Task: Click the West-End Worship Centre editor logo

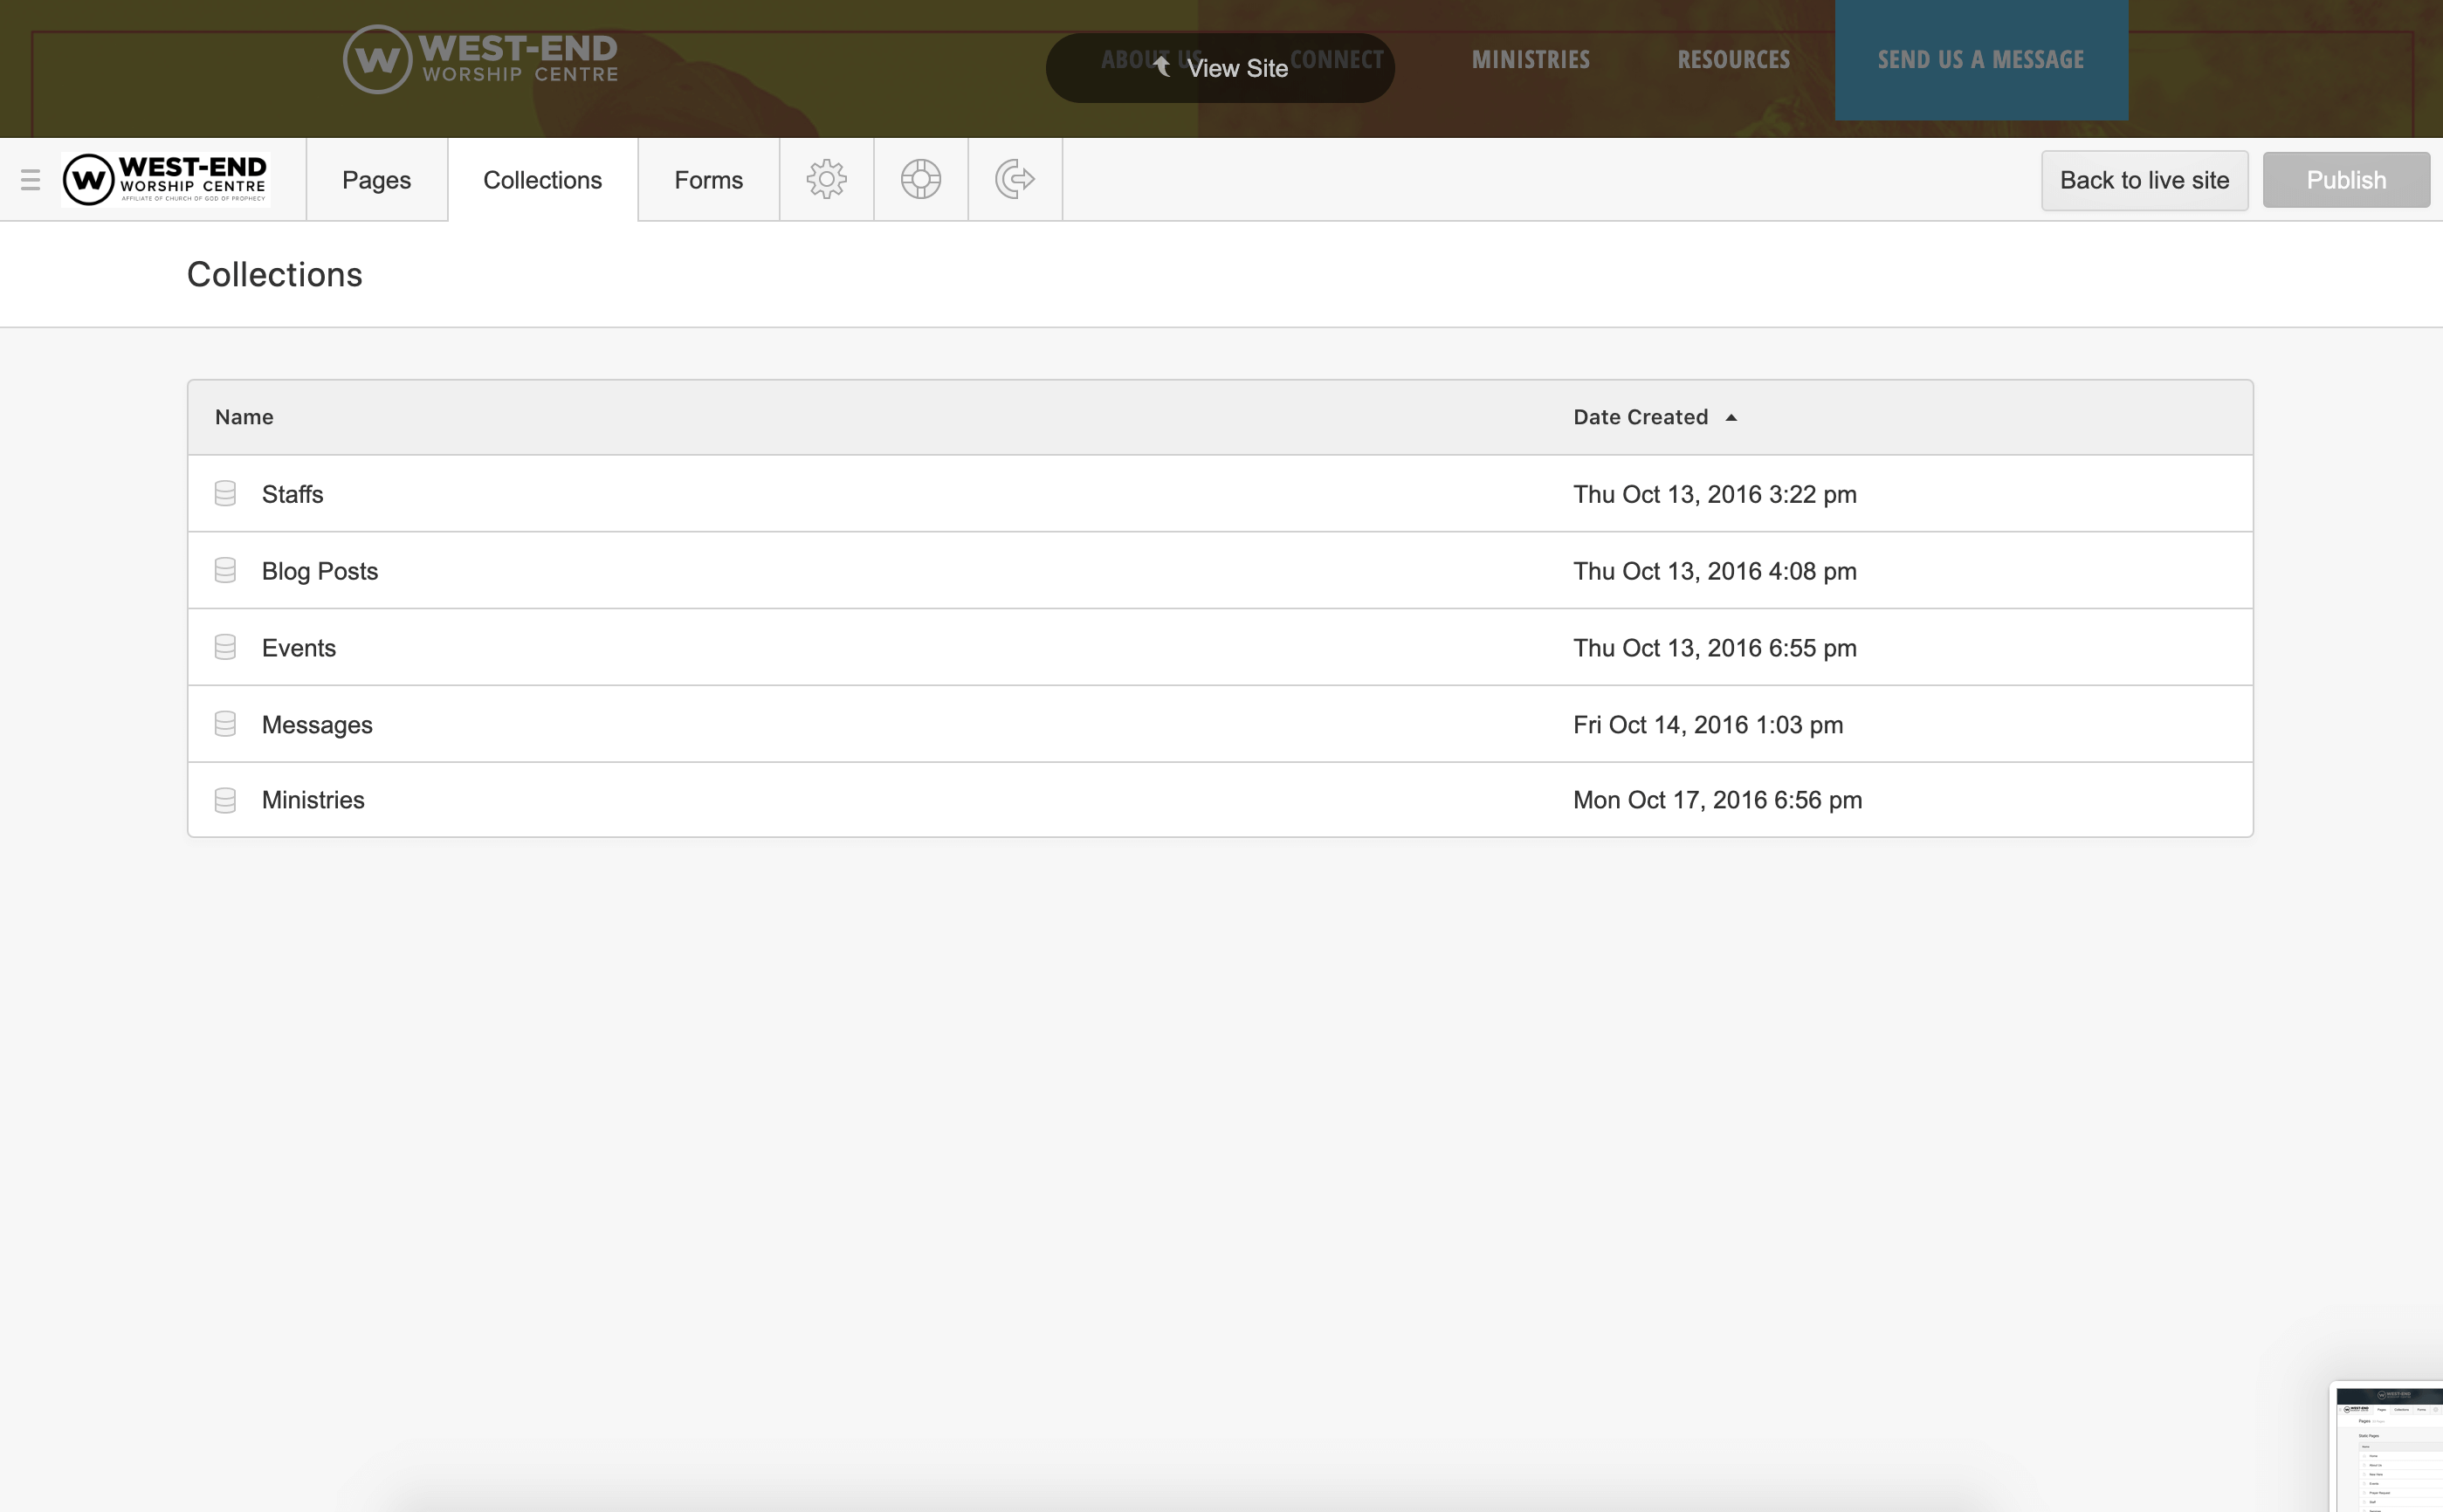Action: 165,180
